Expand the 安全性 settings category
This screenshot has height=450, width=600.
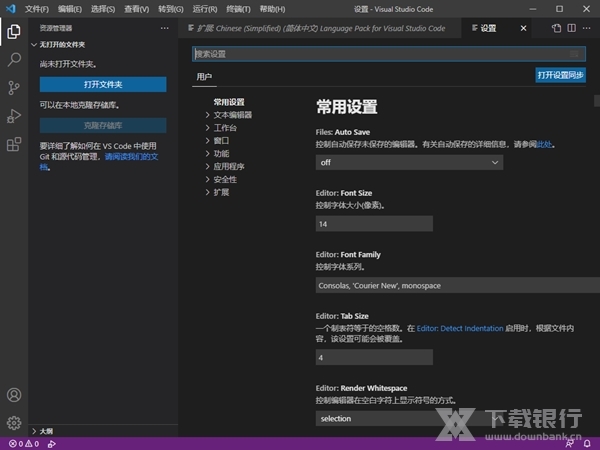pyautogui.click(x=225, y=179)
